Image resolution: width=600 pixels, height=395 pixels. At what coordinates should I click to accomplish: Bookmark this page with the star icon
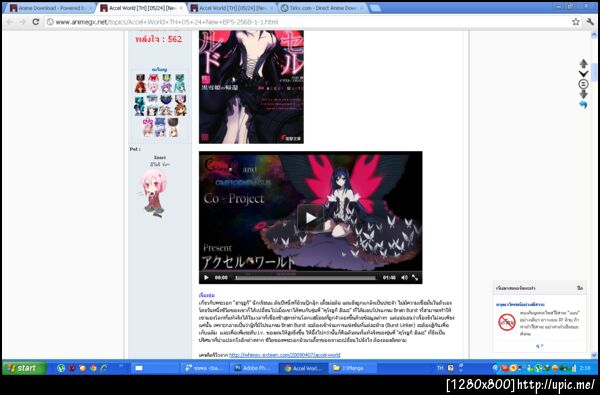(576, 22)
